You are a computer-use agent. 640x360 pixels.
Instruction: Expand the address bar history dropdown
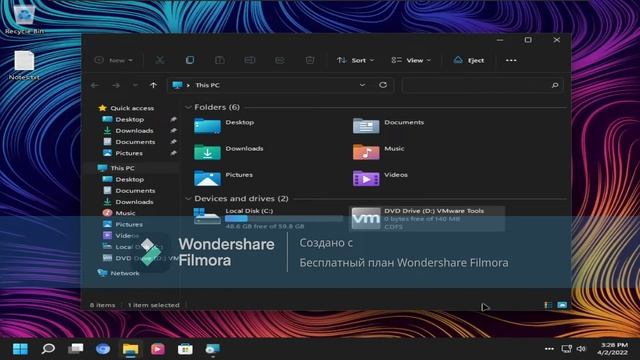click(x=362, y=85)
